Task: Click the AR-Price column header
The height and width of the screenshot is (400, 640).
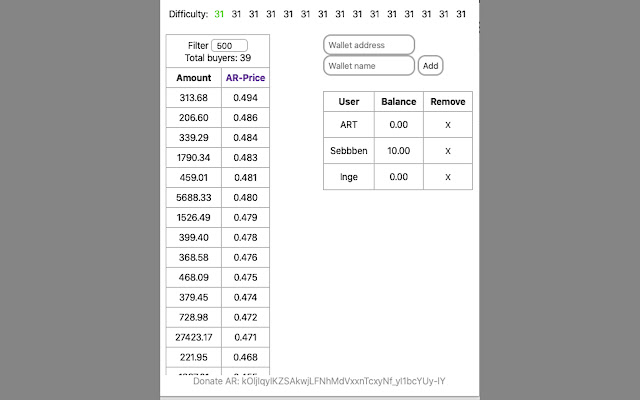Action: point(245,78)
